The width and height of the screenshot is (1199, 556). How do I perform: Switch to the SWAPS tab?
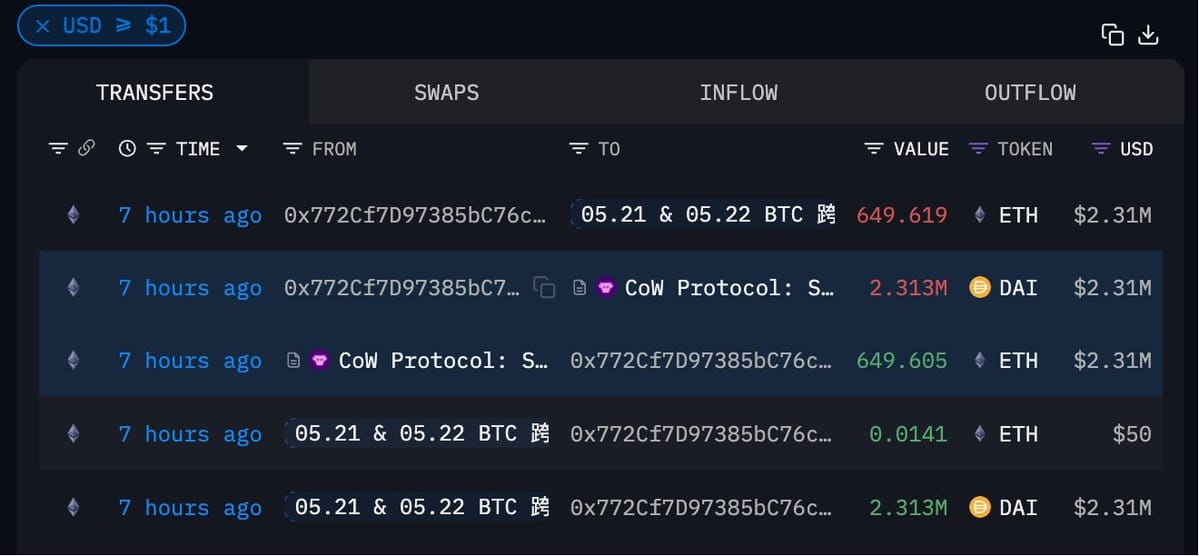coord(447,93)
